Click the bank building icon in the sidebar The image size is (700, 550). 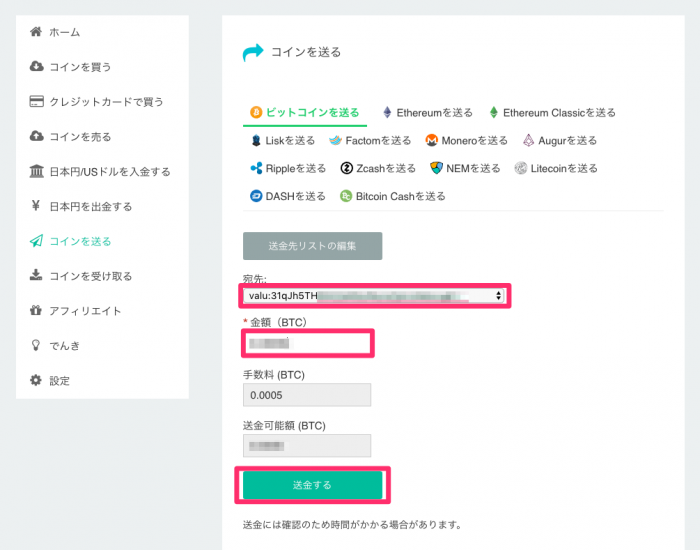tap(36, 171)
